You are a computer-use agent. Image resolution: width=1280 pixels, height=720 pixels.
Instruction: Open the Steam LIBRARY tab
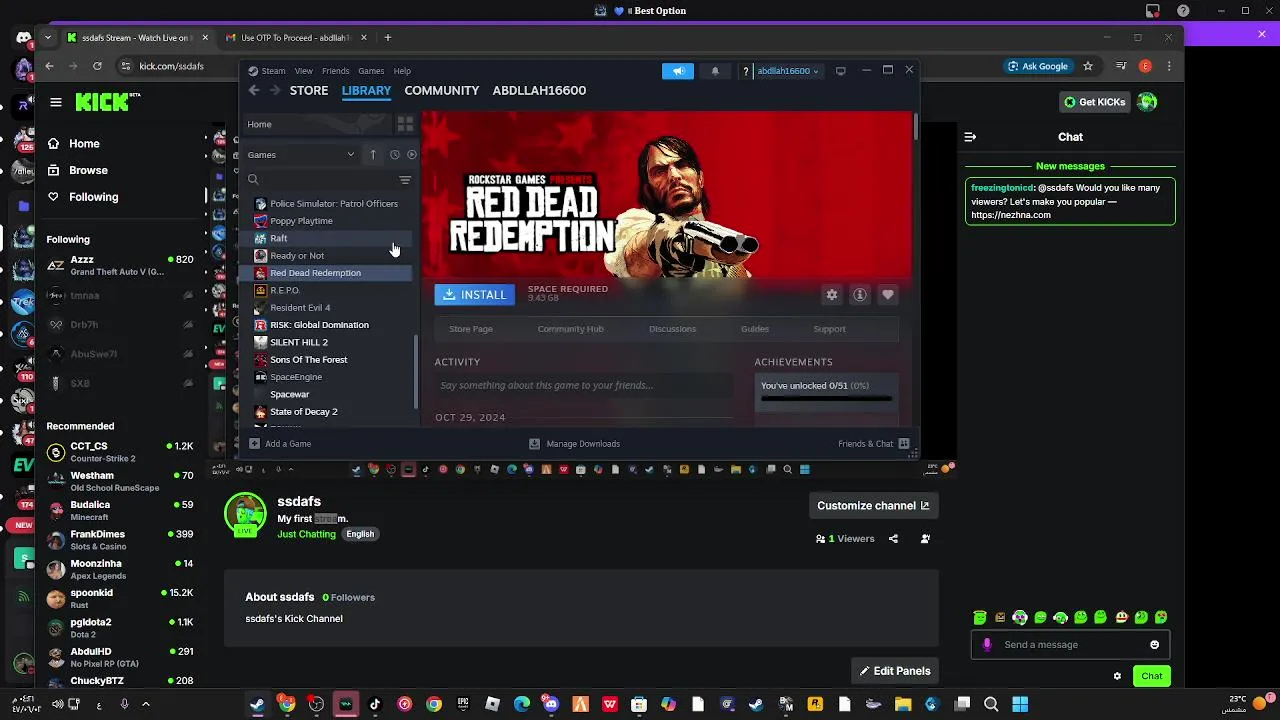(366, 90)
